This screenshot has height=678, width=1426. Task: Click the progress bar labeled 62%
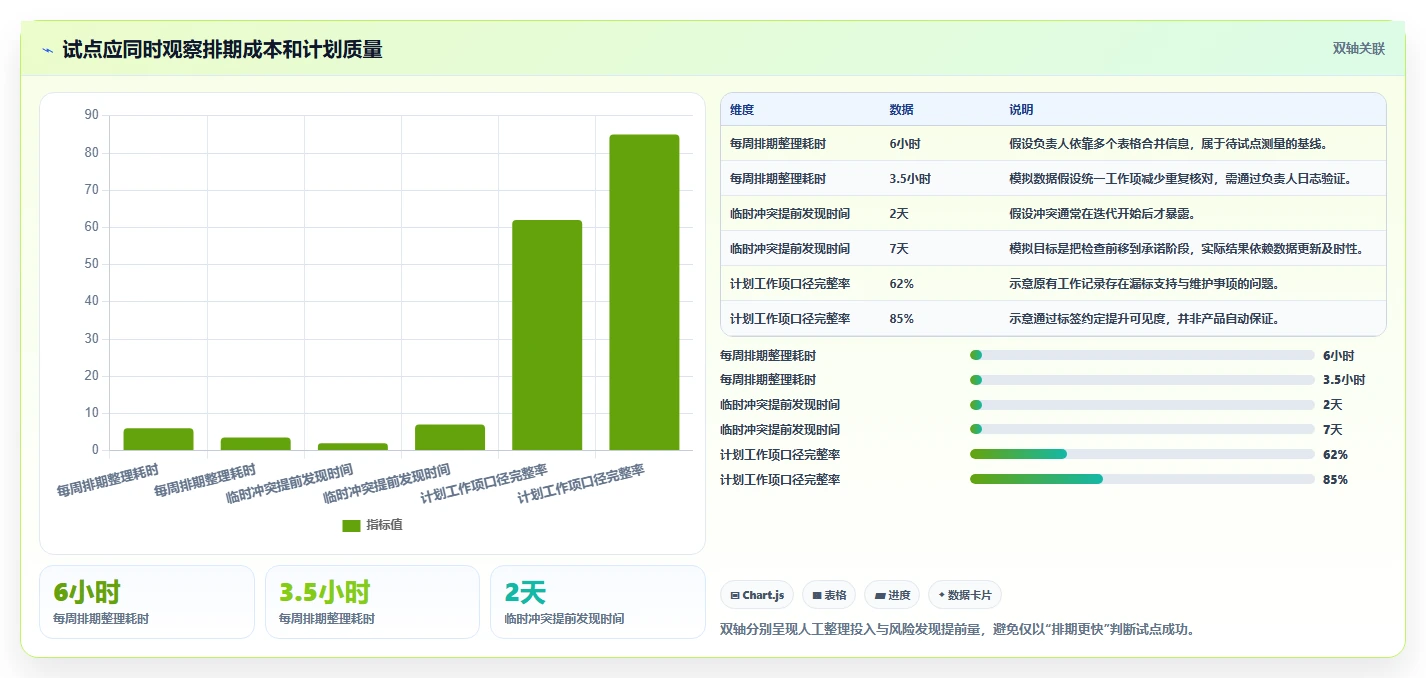tap(1142, 455)
